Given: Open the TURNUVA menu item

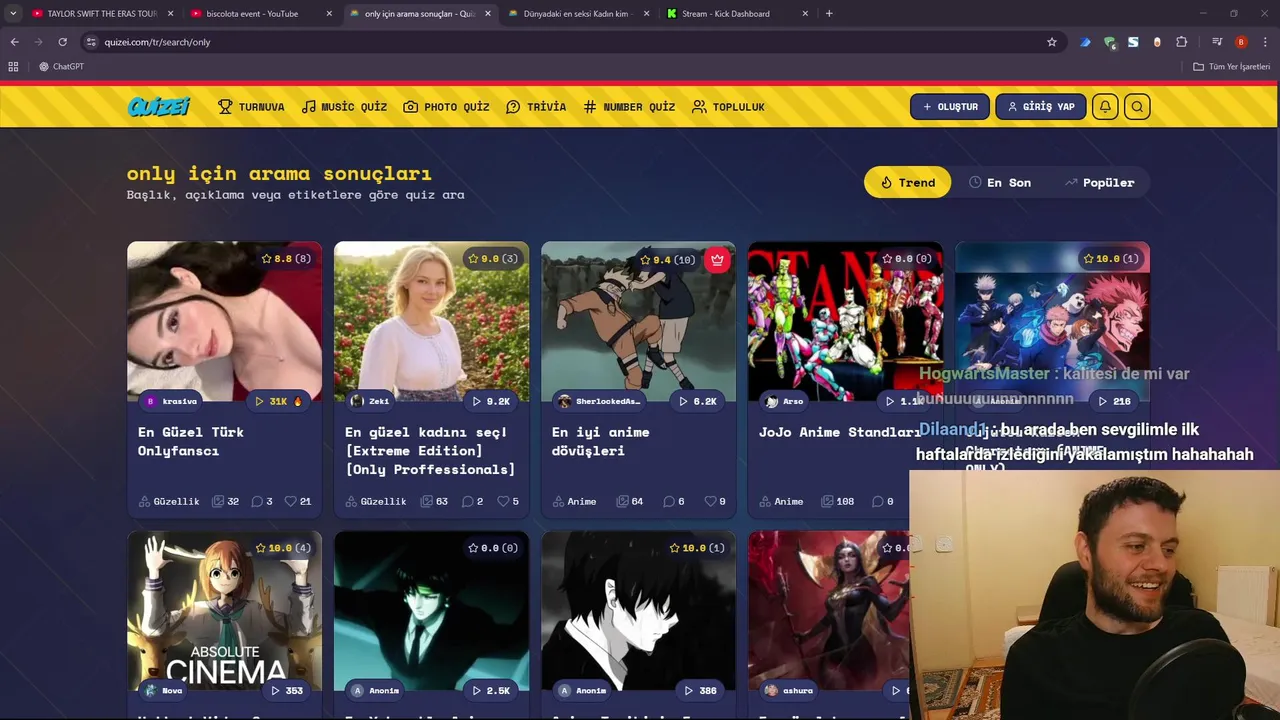Looking at the screenshot, I should [x=251, y=107].
